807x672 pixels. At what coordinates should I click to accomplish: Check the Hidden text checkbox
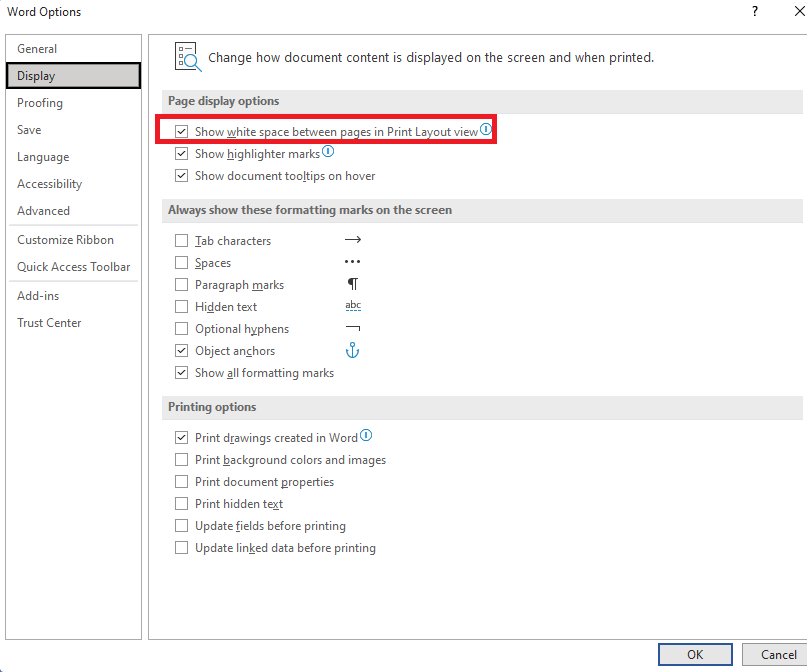pos(181,307)
